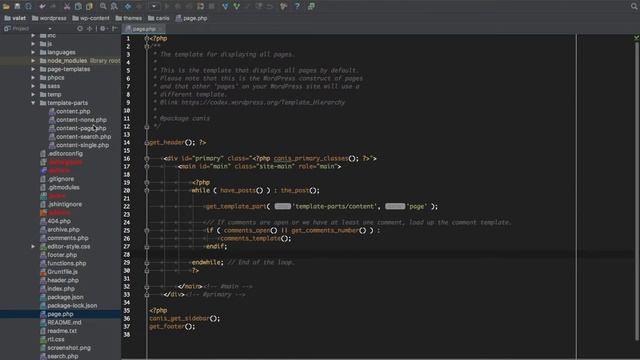Select the highlighted page.php tree row

coord(60,314)
